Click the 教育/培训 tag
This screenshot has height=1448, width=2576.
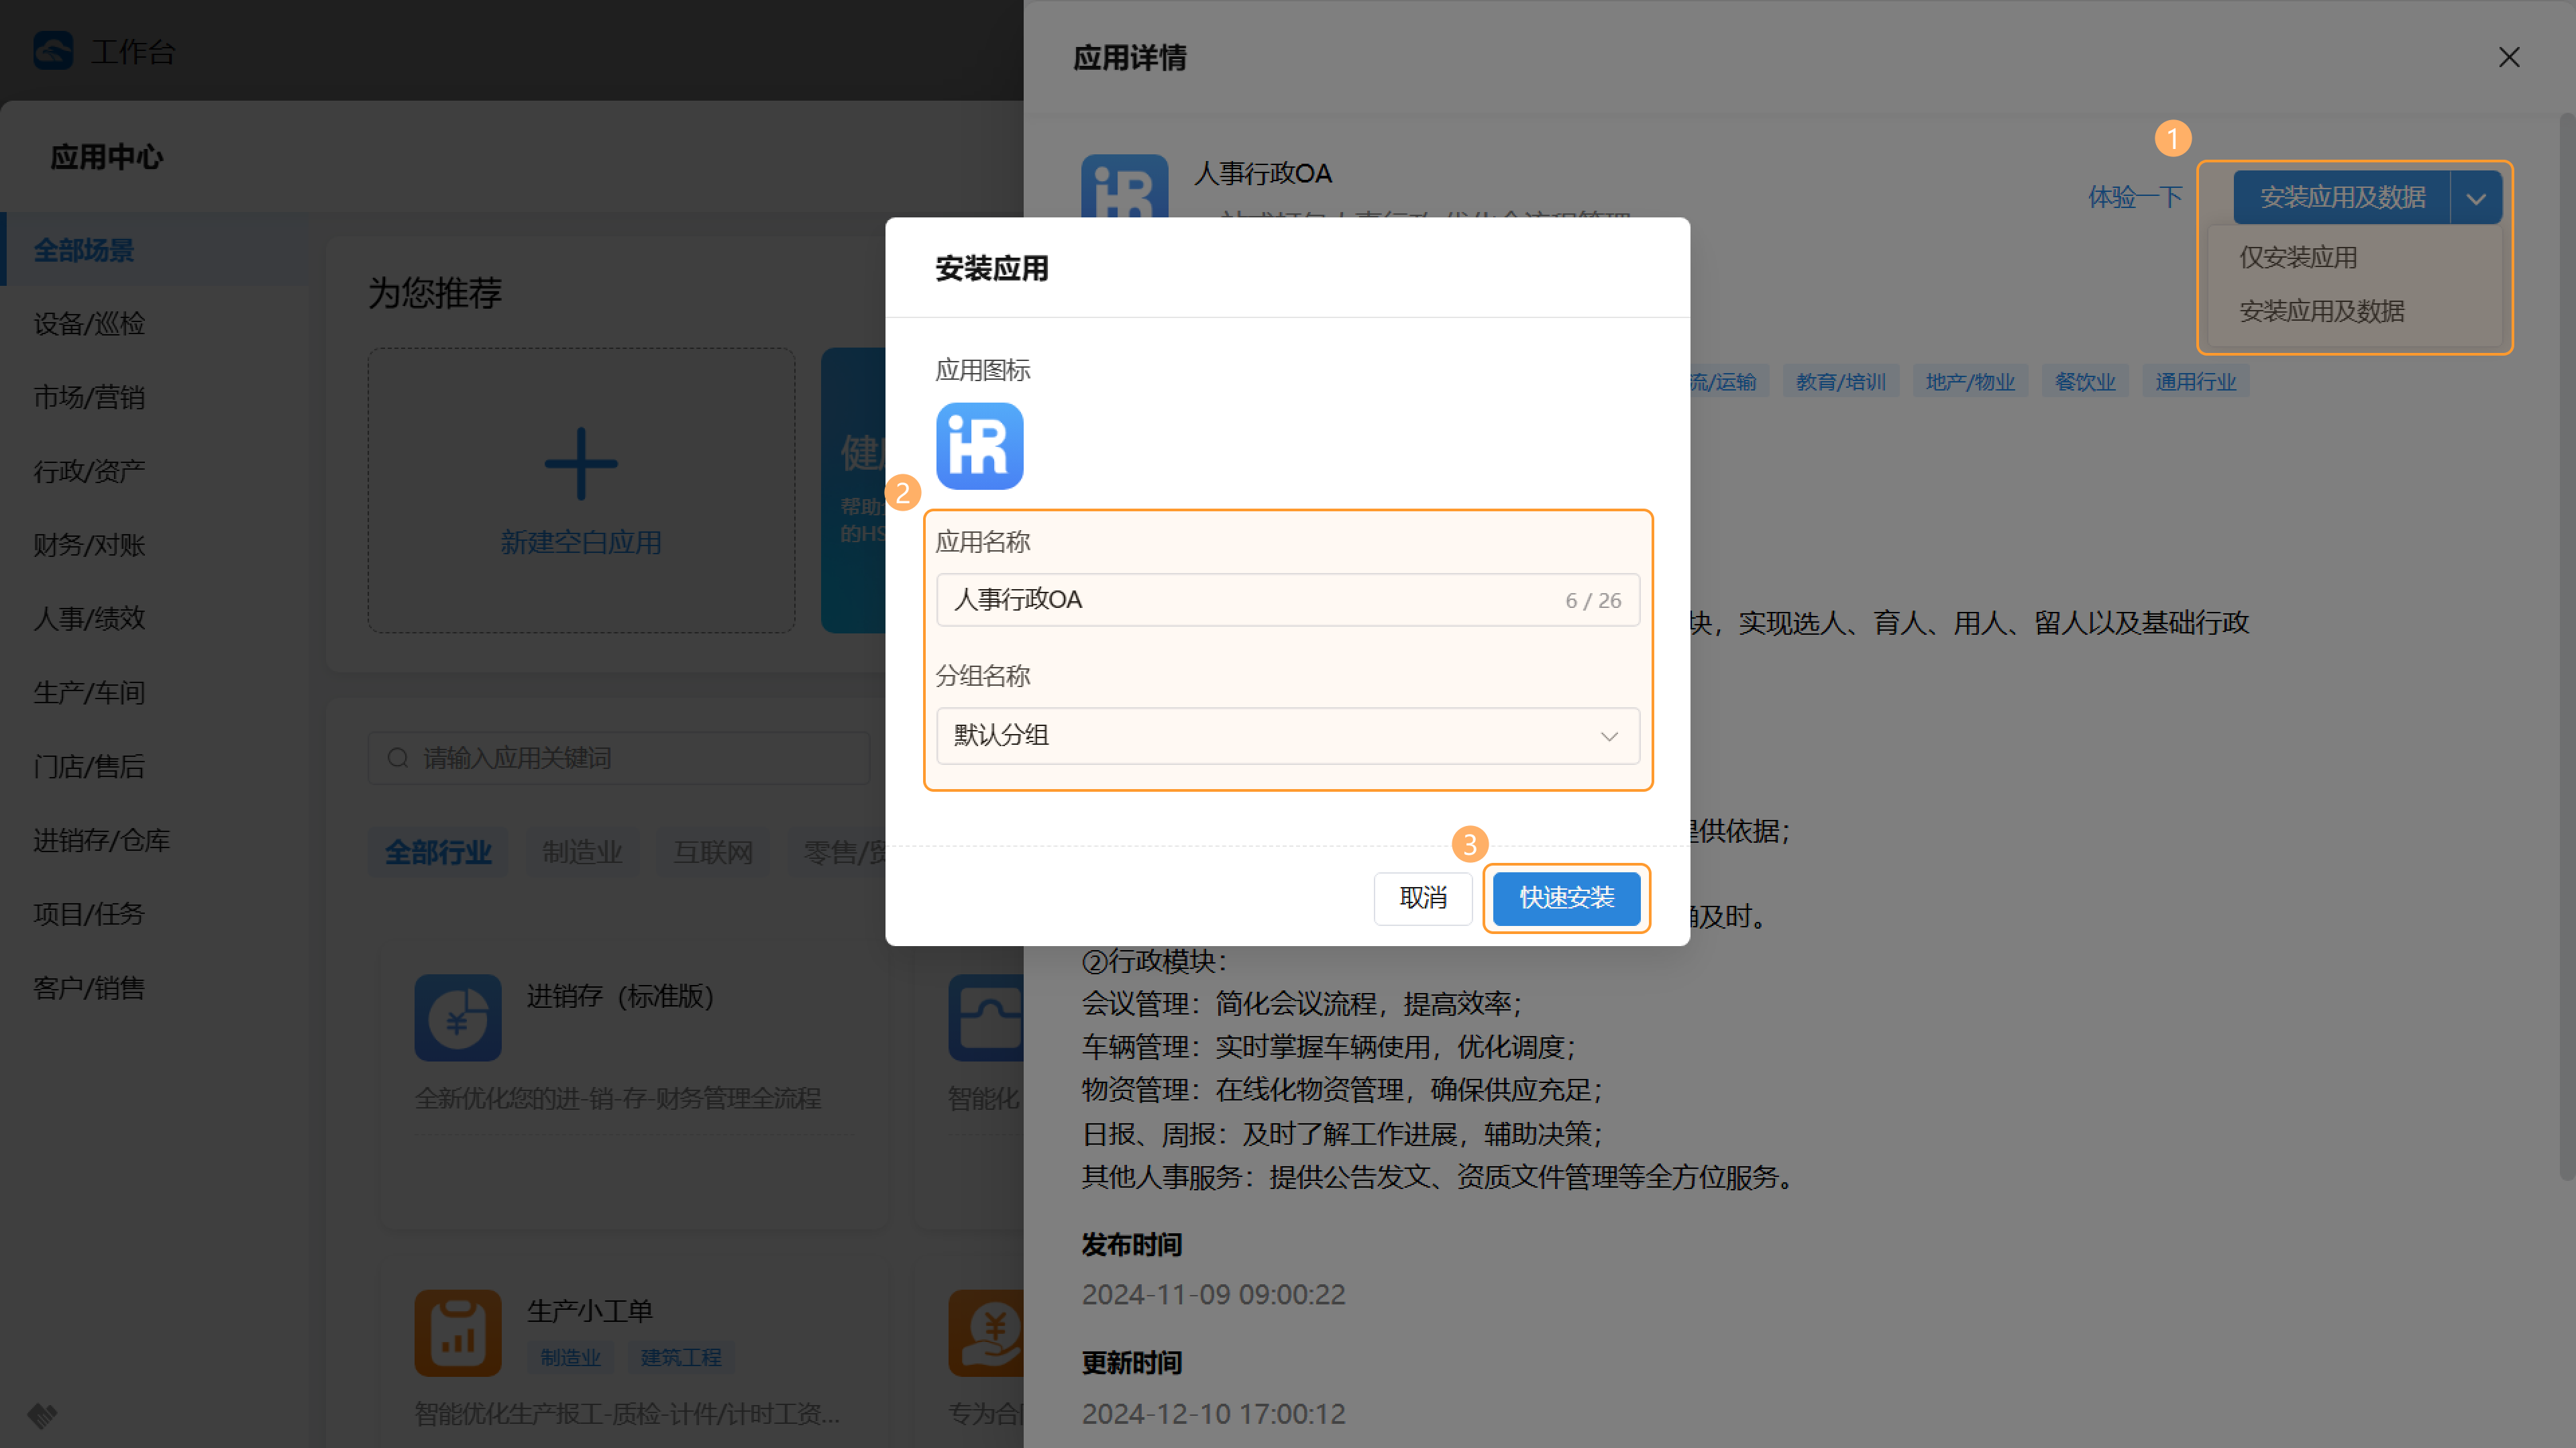point(1841,381)
